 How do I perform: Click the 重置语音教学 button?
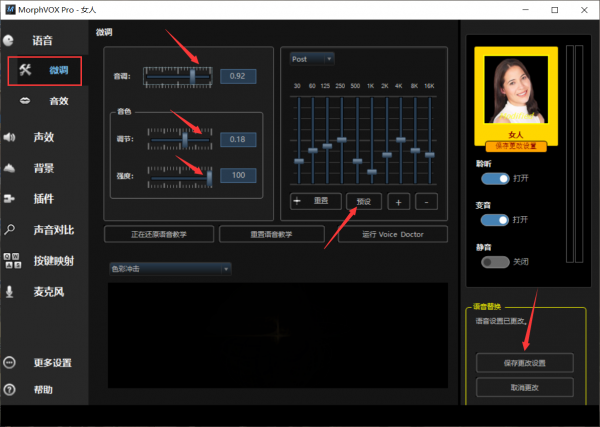[272, 234]
